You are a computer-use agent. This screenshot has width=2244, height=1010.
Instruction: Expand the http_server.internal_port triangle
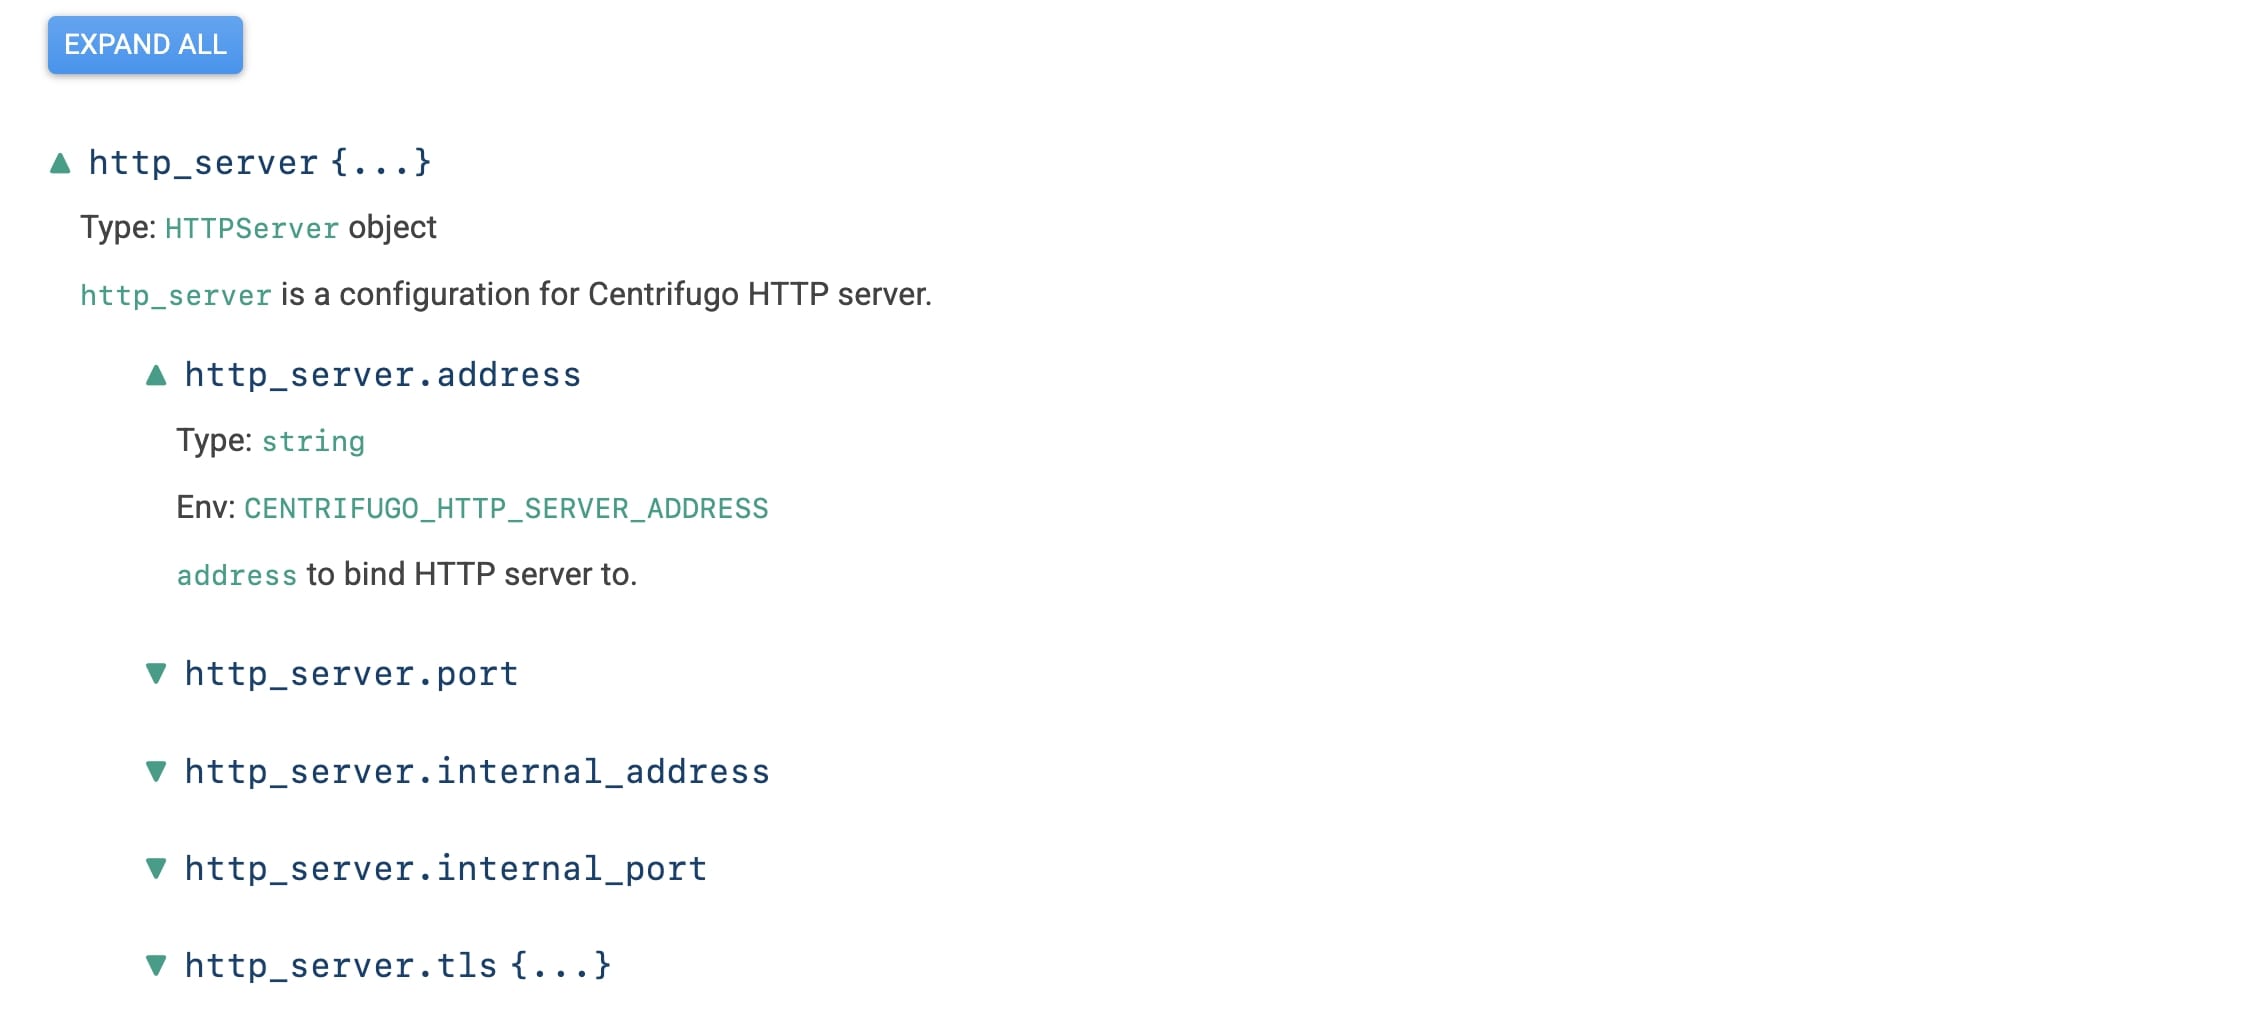point(156,868)
